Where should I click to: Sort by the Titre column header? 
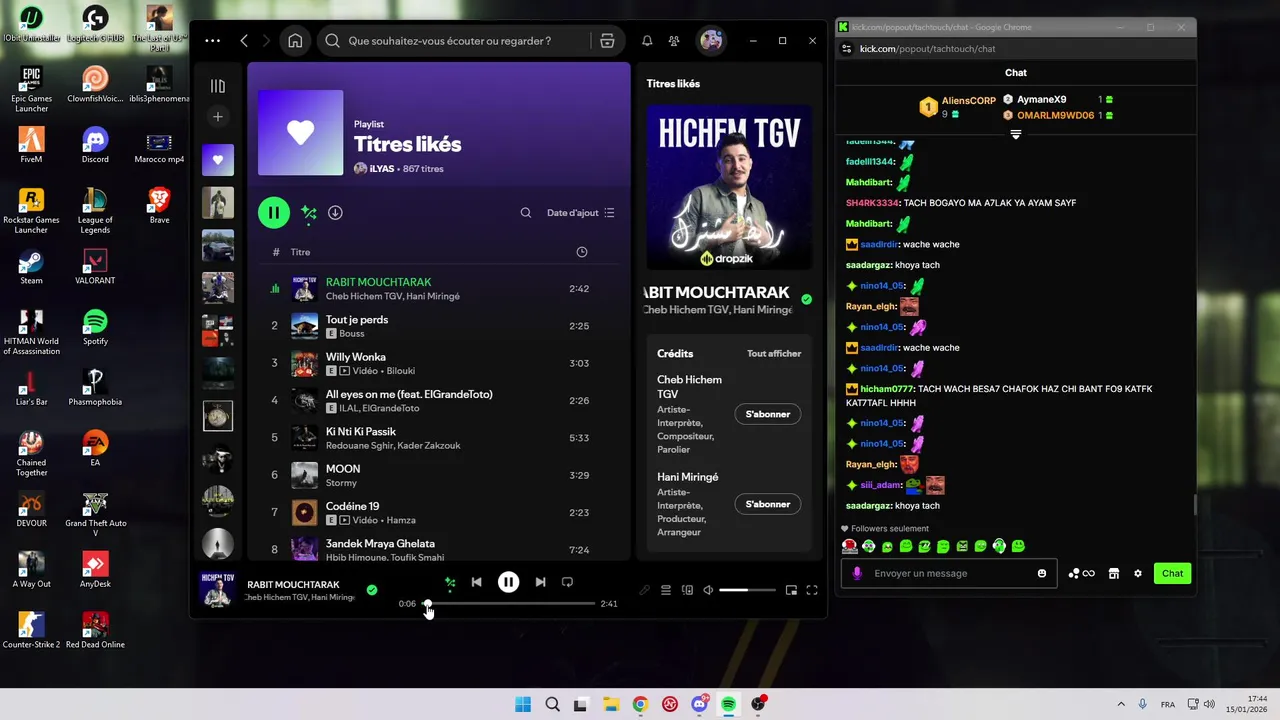[x=300, y=252]
